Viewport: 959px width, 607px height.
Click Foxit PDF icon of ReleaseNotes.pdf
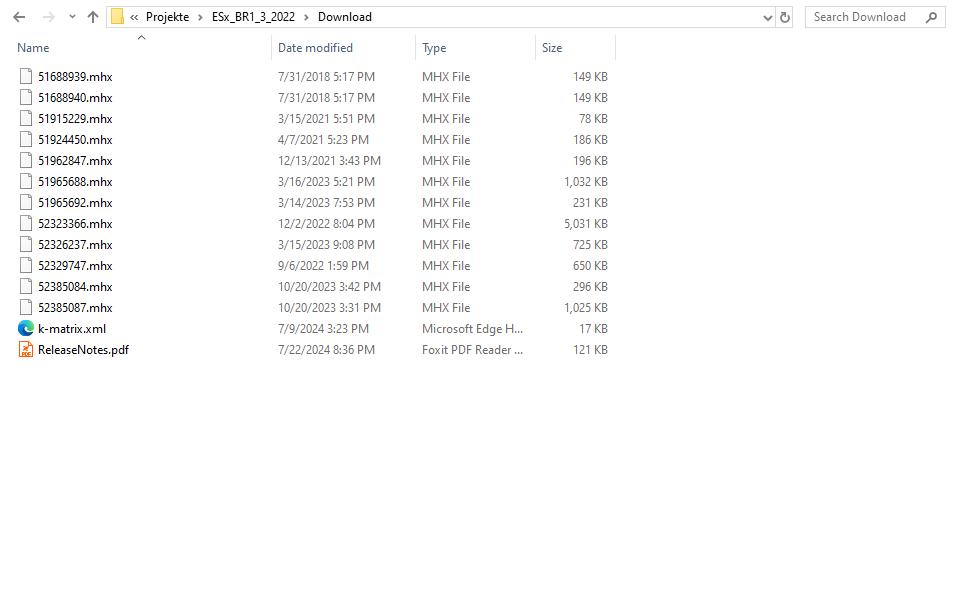[x=26, y=349]
